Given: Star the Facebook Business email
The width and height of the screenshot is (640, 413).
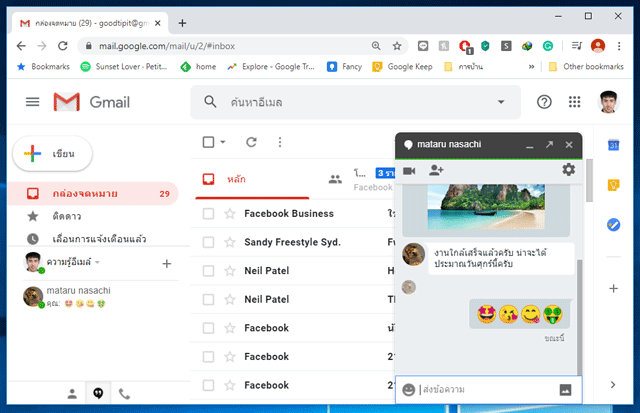Looking at the screenshot, I should click(x=230, y=213).
